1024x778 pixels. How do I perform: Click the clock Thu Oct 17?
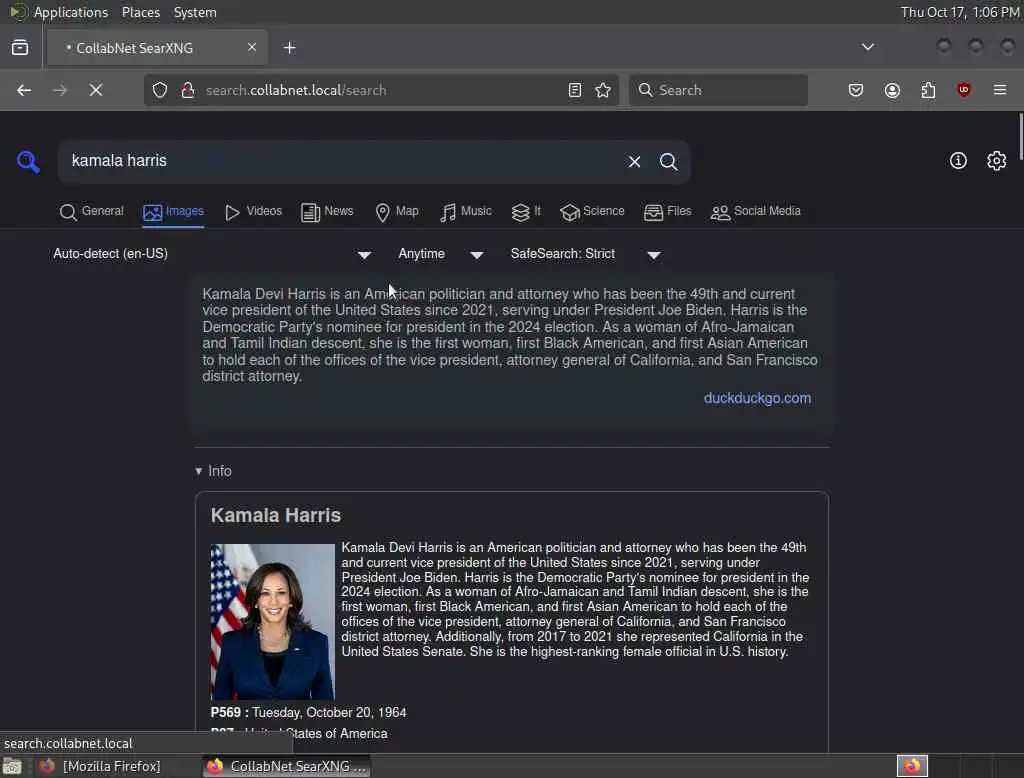tap(960, 12)
